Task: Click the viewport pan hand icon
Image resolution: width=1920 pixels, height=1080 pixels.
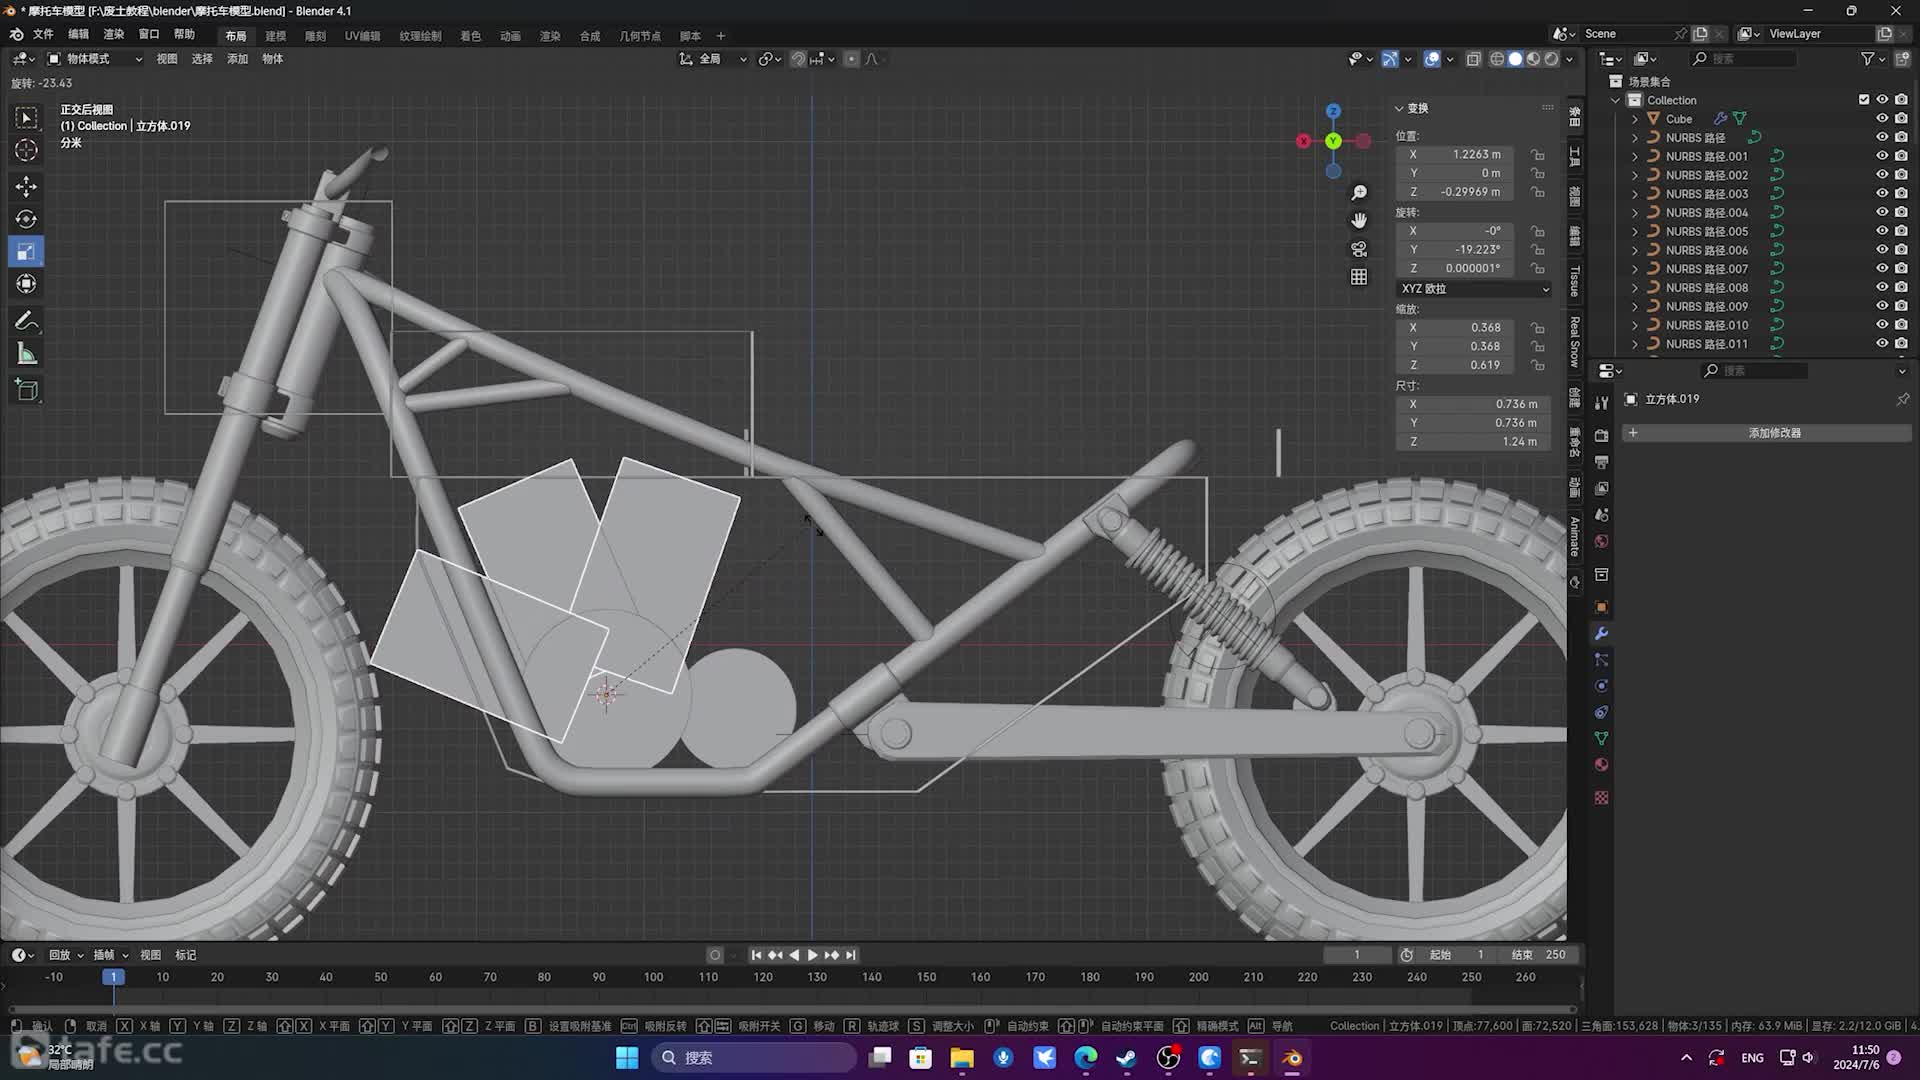Action: (x=1359, y=220)
